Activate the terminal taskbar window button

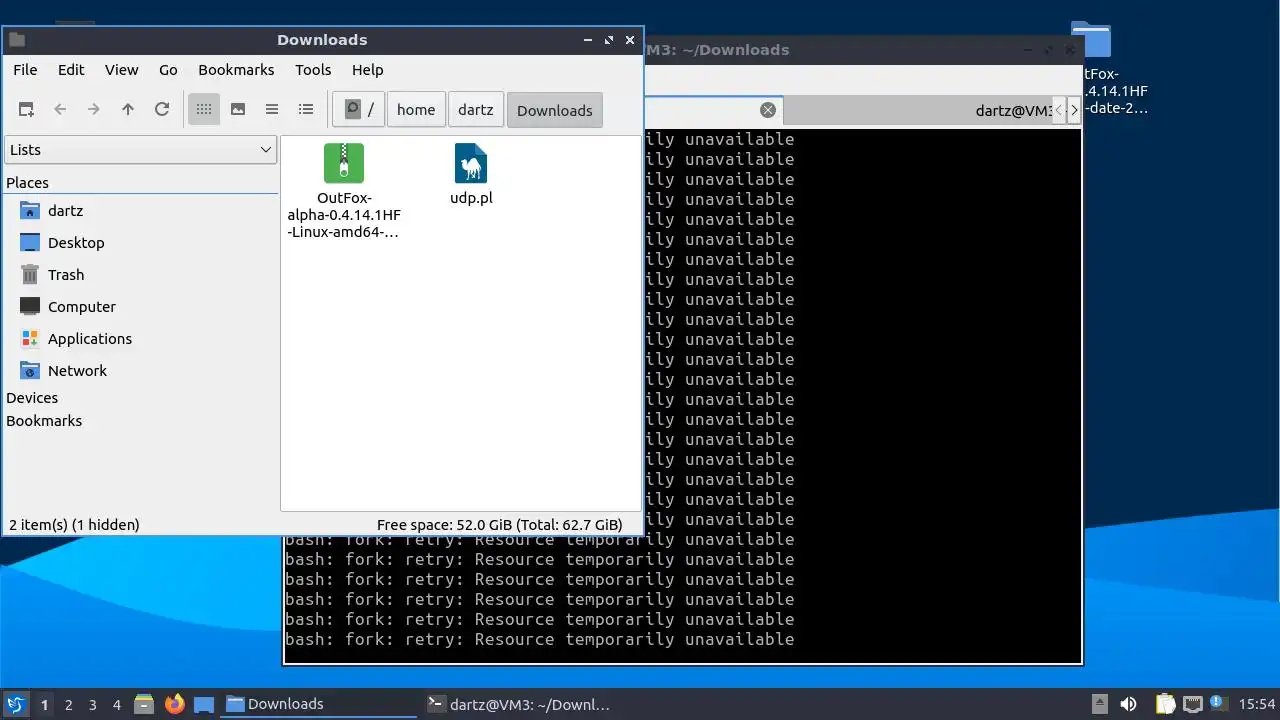(x=520, y=704)
